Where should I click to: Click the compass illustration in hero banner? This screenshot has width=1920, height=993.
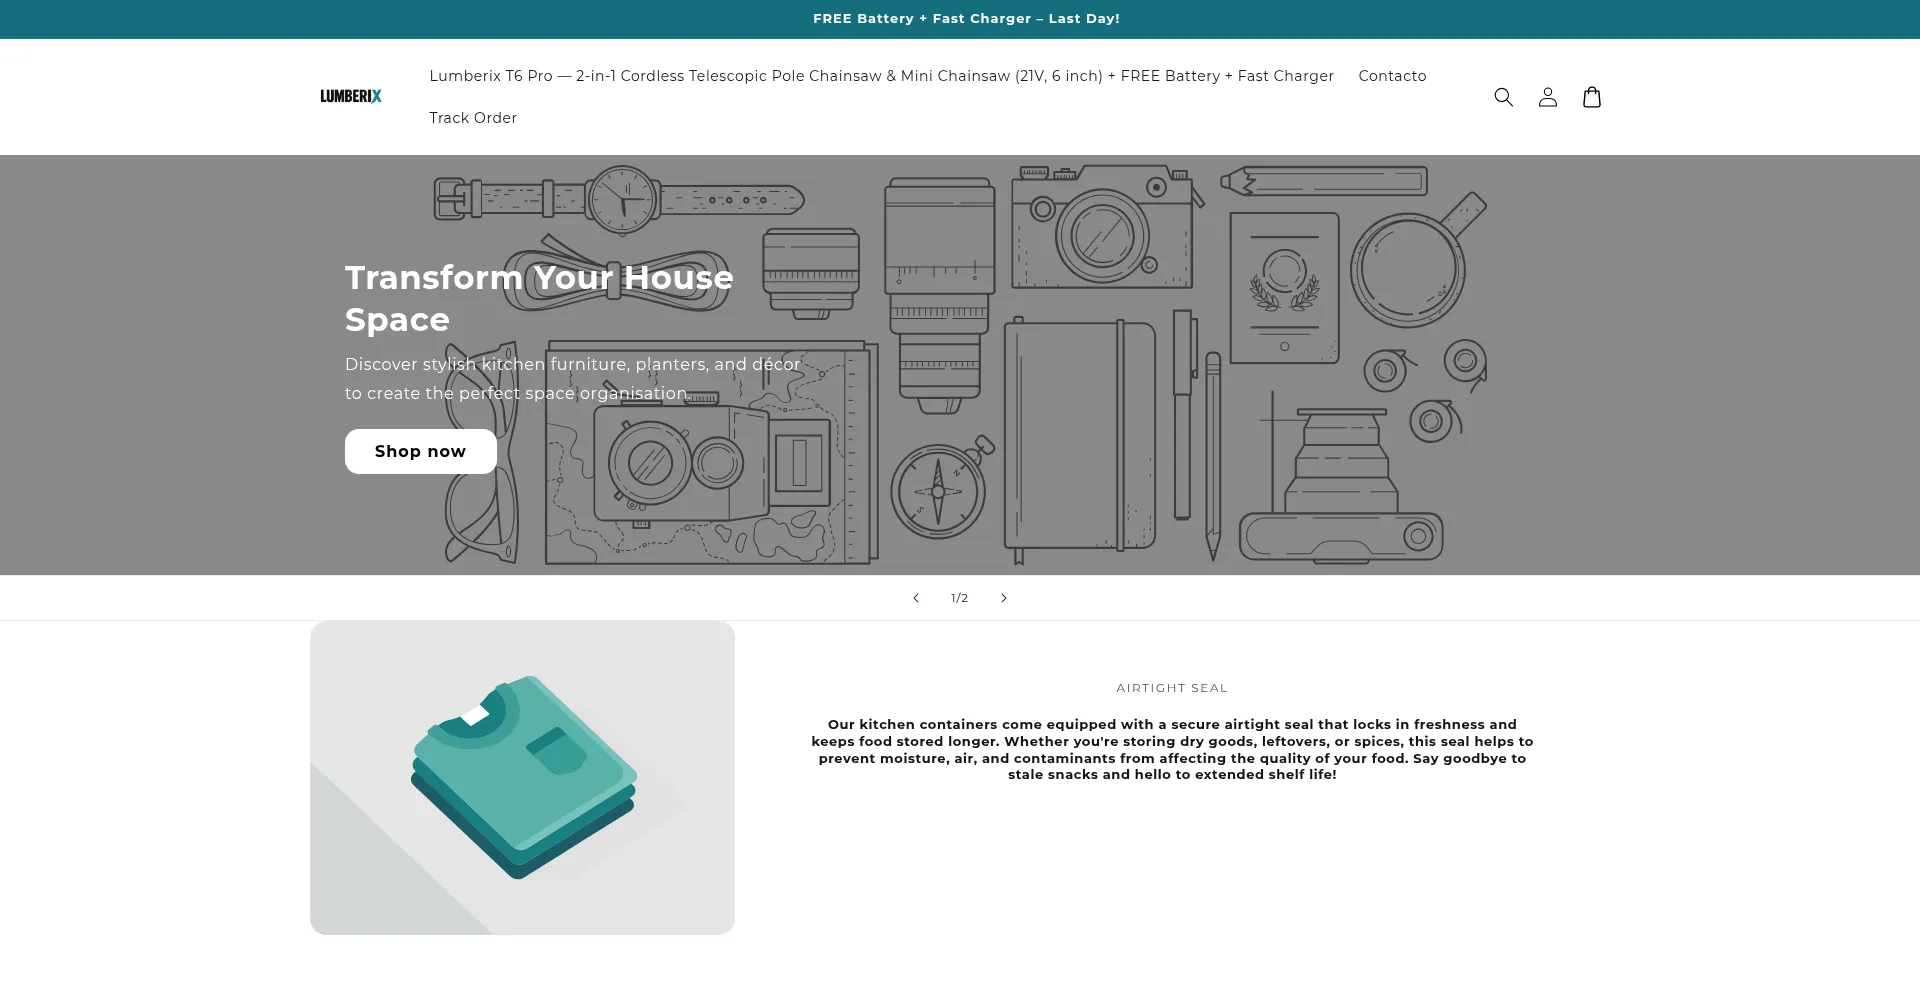(938, 491)
